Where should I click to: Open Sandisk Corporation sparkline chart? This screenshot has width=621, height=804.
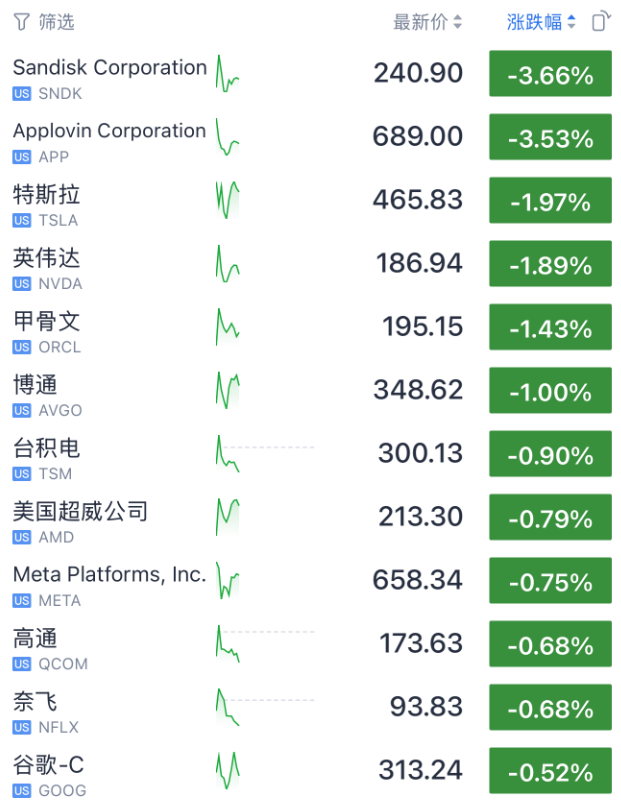(x=228, y=76)
